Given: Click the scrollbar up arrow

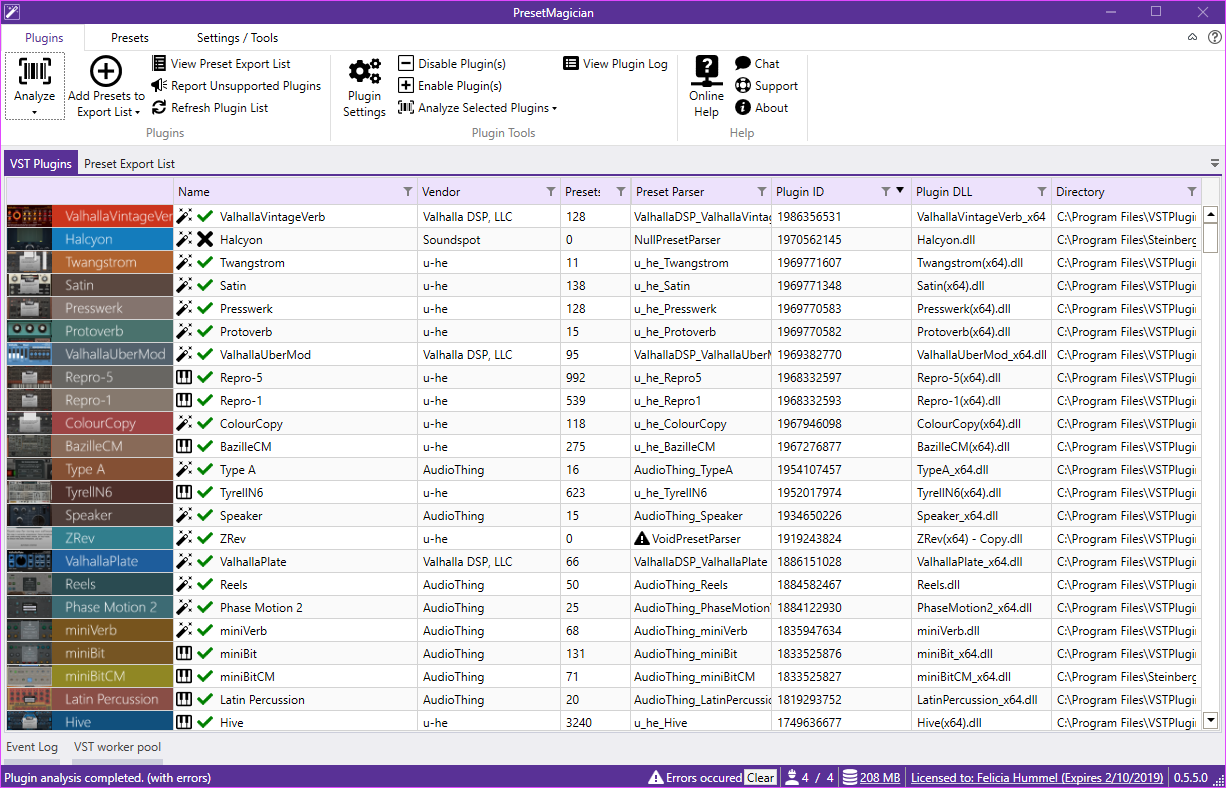Looking at the screenshot, I should tap(1210, 214).
